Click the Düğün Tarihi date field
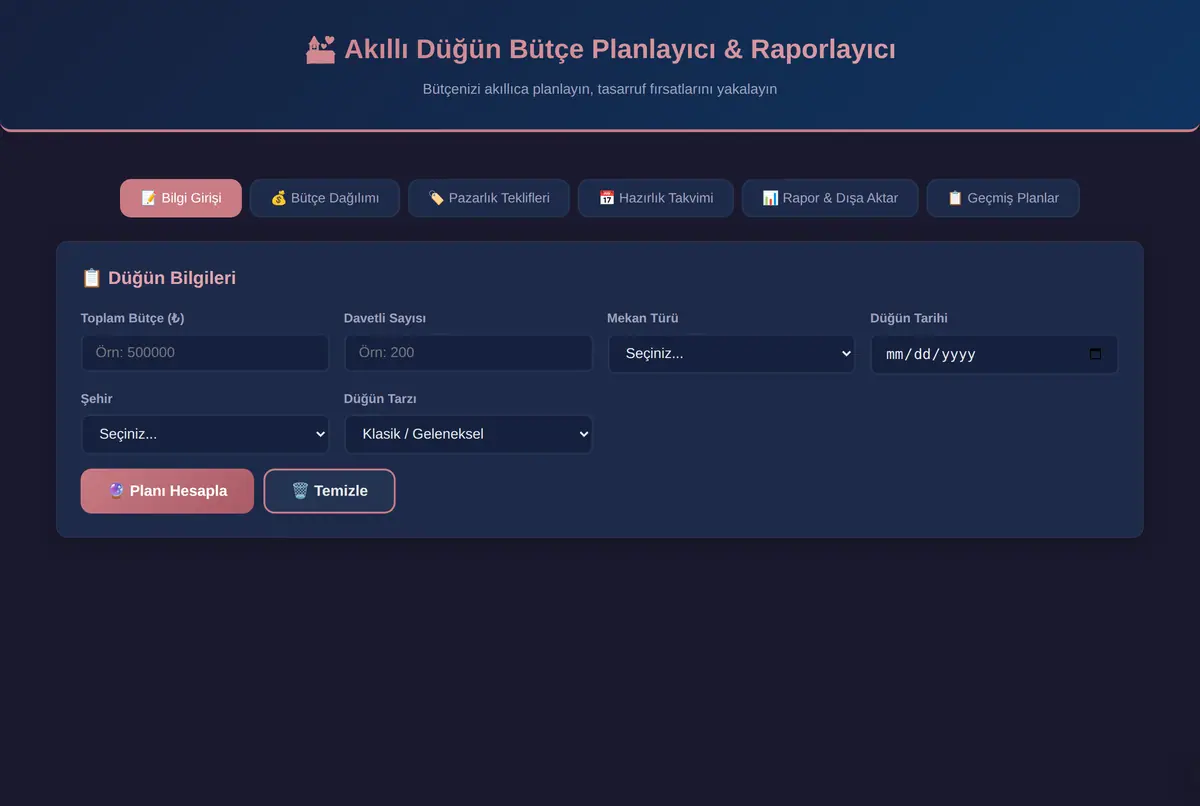 click(994, 354)
